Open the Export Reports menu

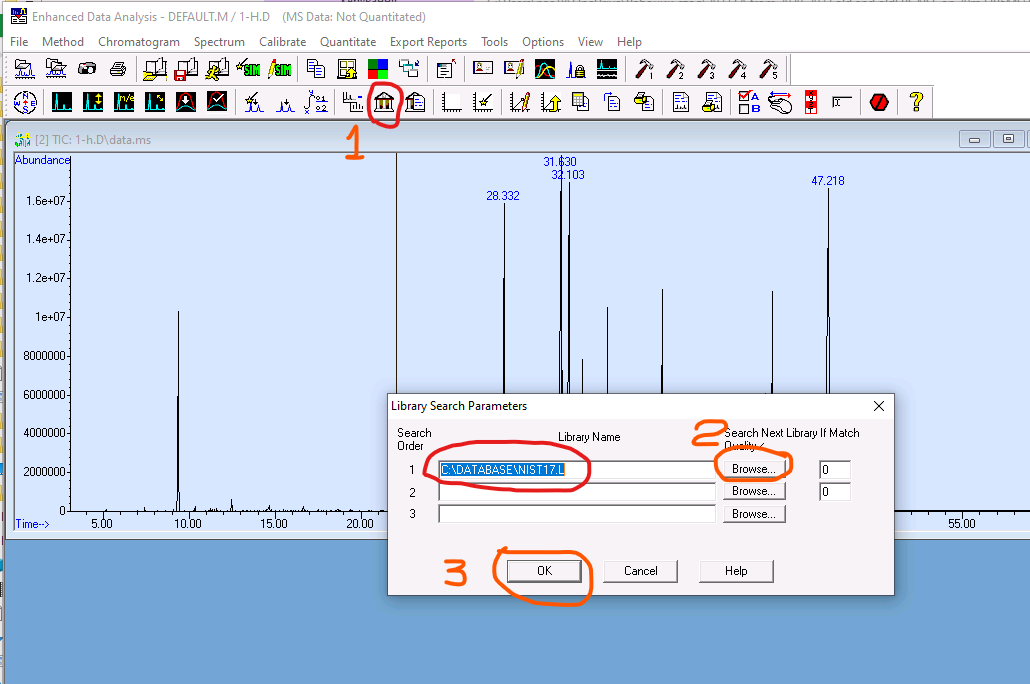pos(428,42)
